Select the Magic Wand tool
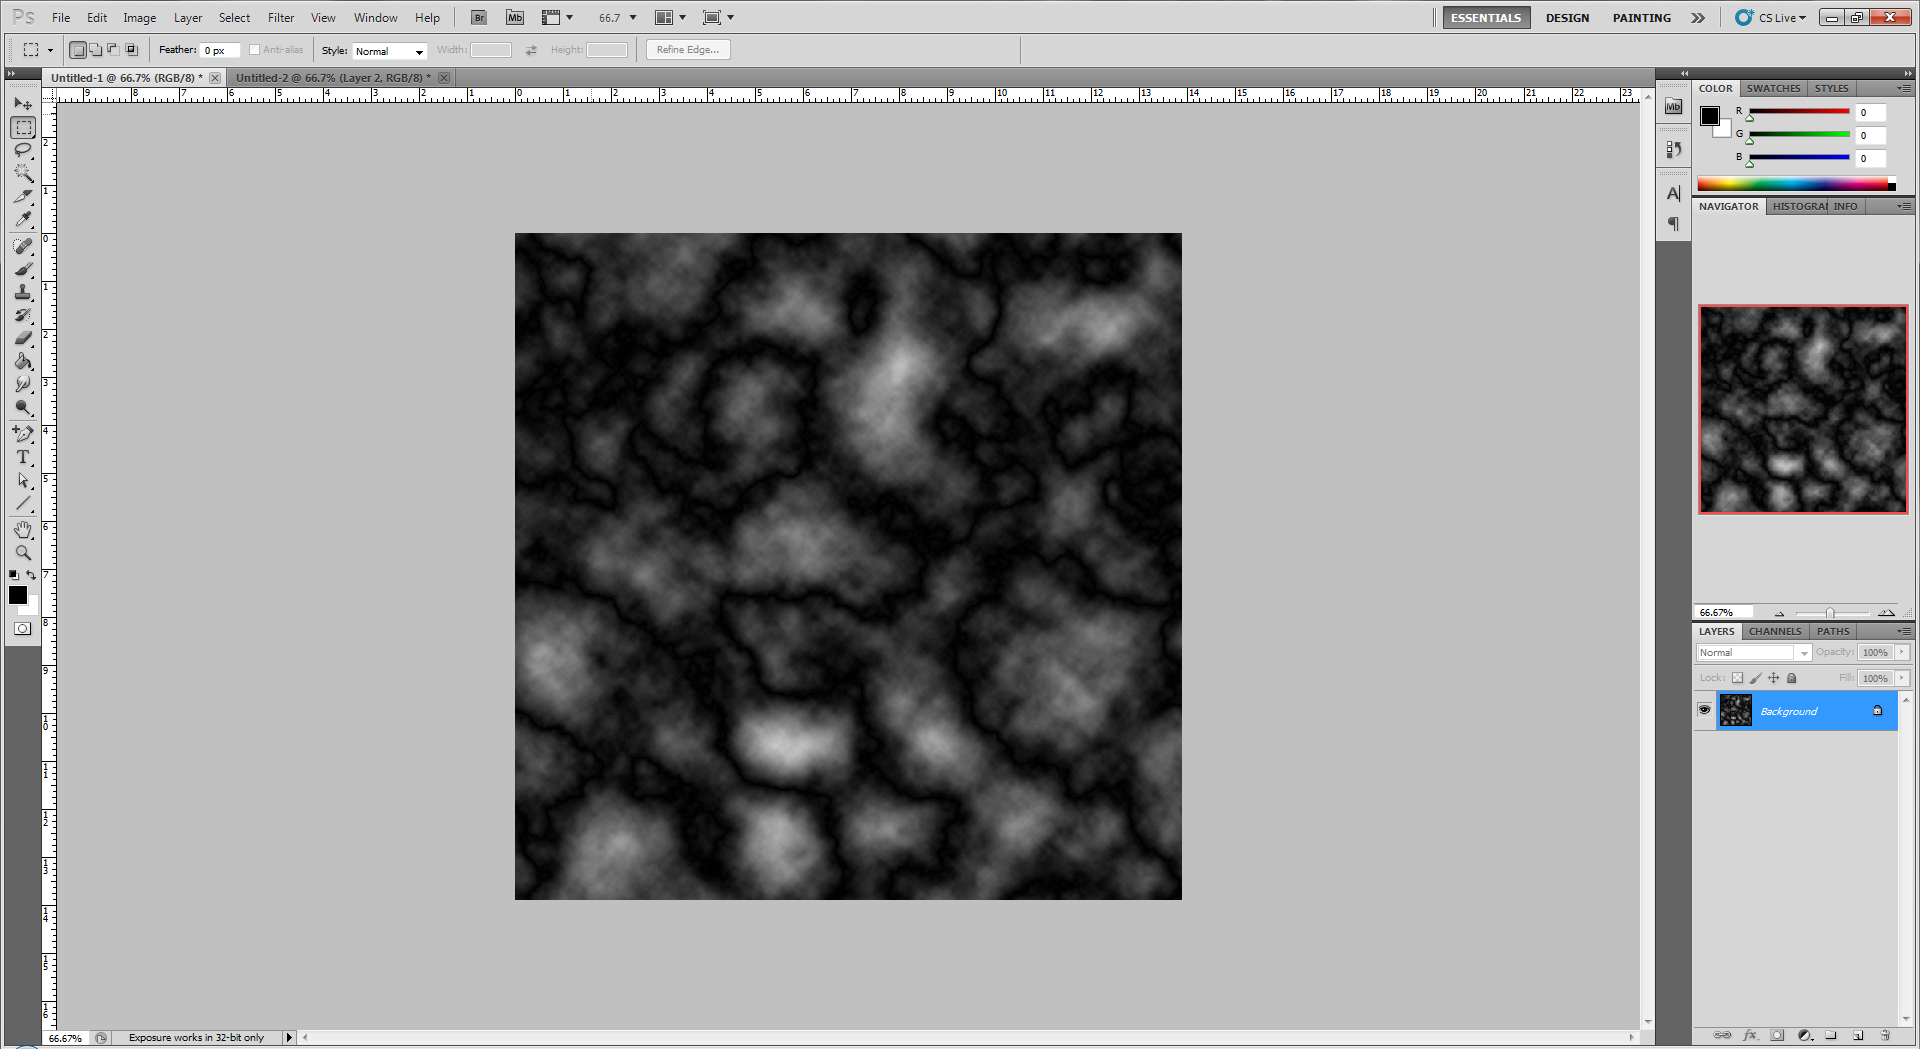The image size is (1920, 1049). pos(23,173)
